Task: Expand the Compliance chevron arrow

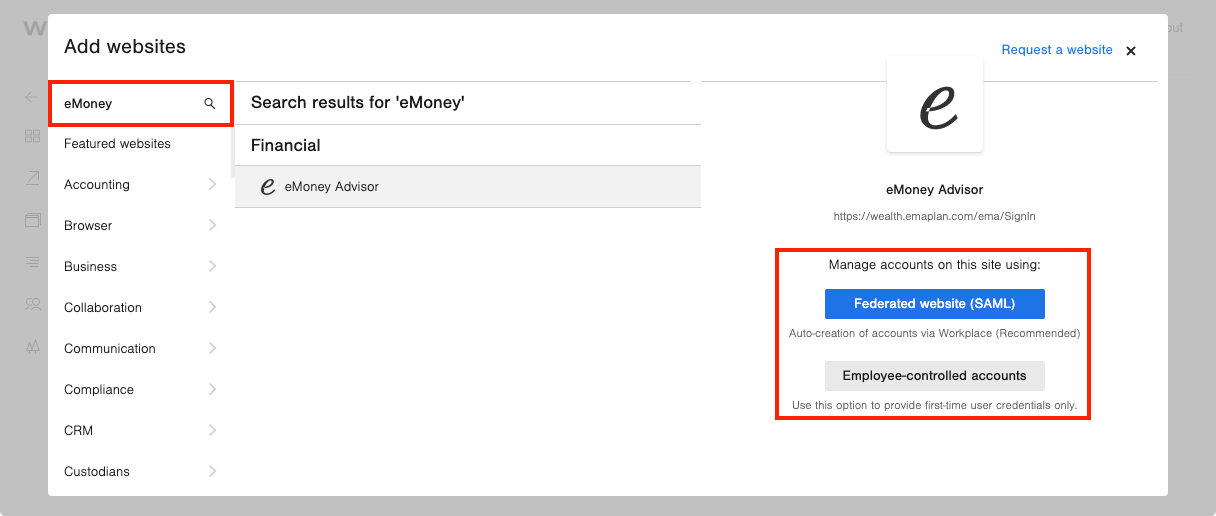Action: [212, 389]
